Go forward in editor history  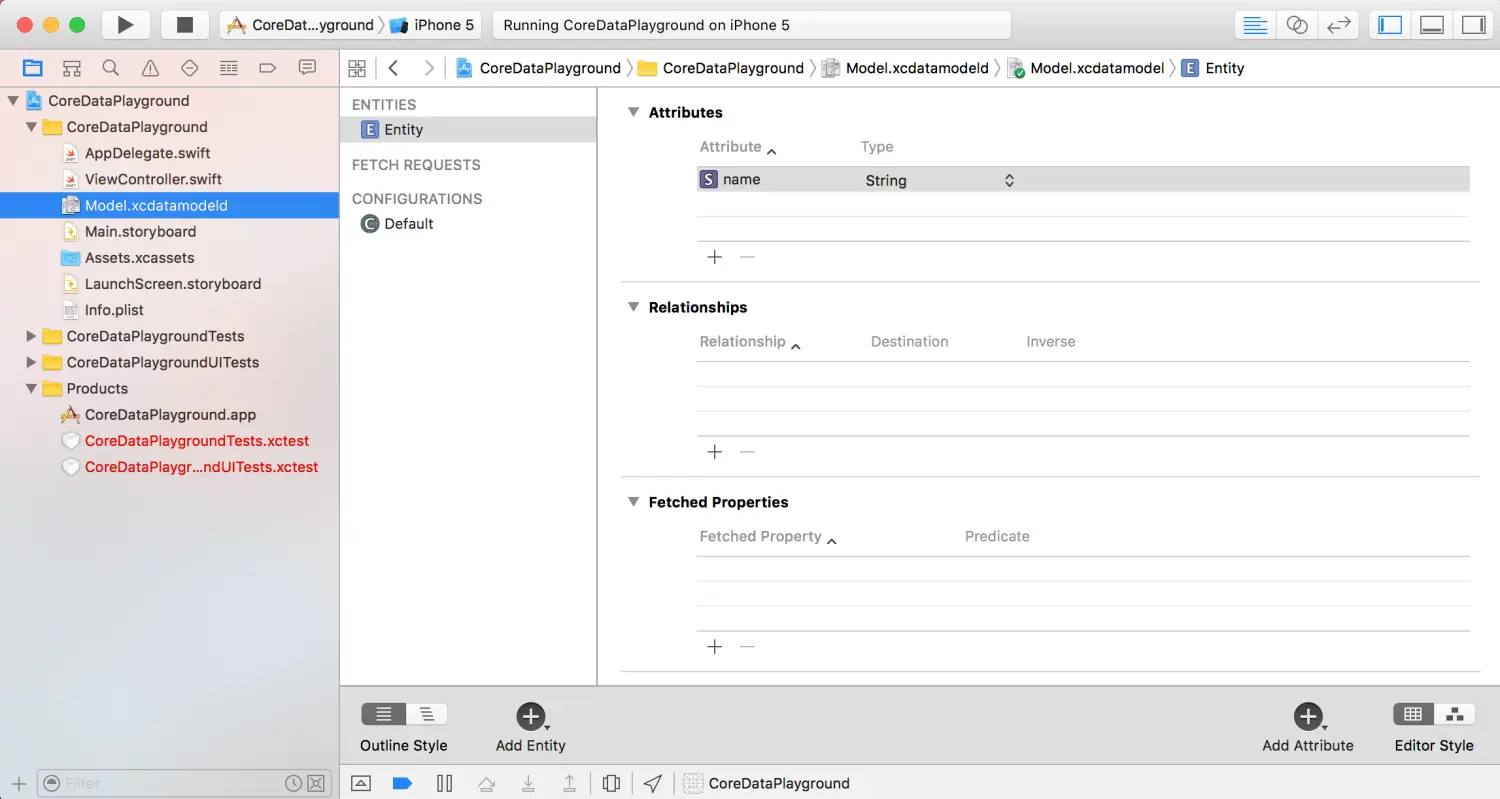coord(429,68)
